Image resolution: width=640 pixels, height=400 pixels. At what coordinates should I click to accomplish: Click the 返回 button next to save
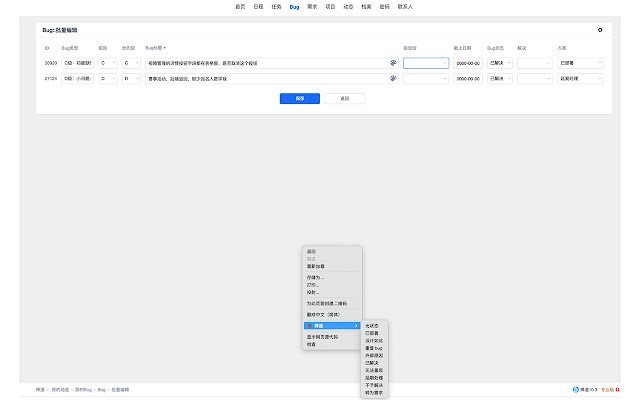coord(345,98)
